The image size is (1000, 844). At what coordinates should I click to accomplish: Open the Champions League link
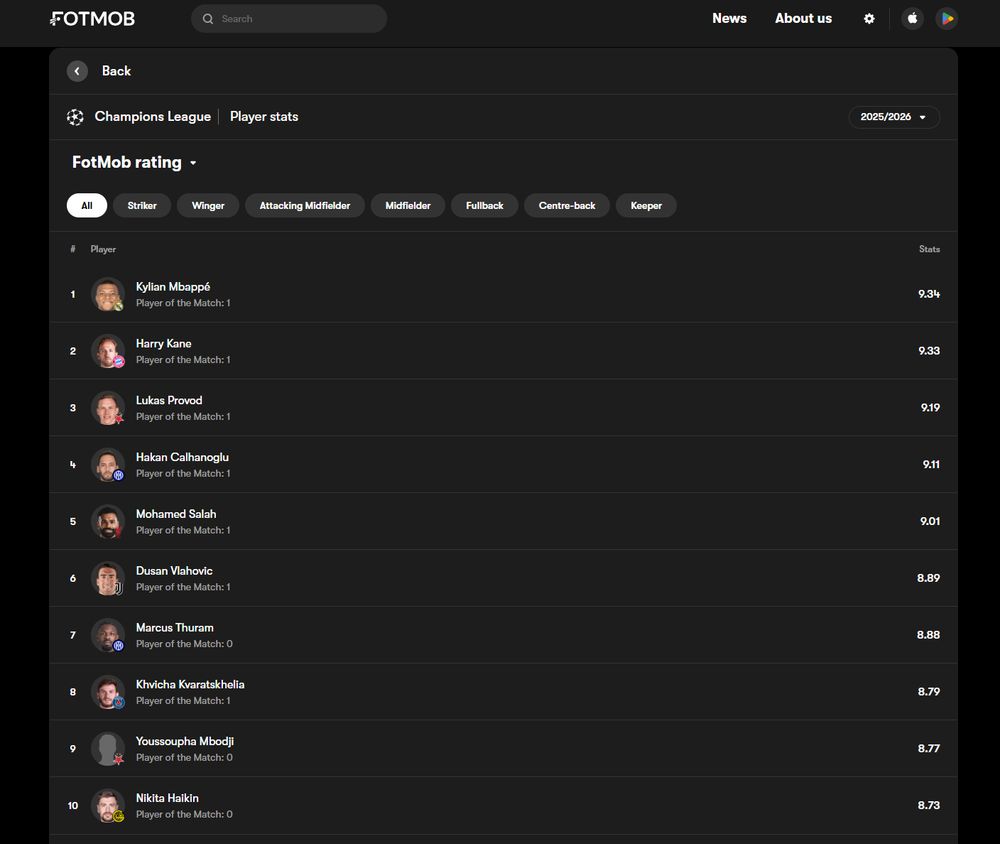click(152, 117)
